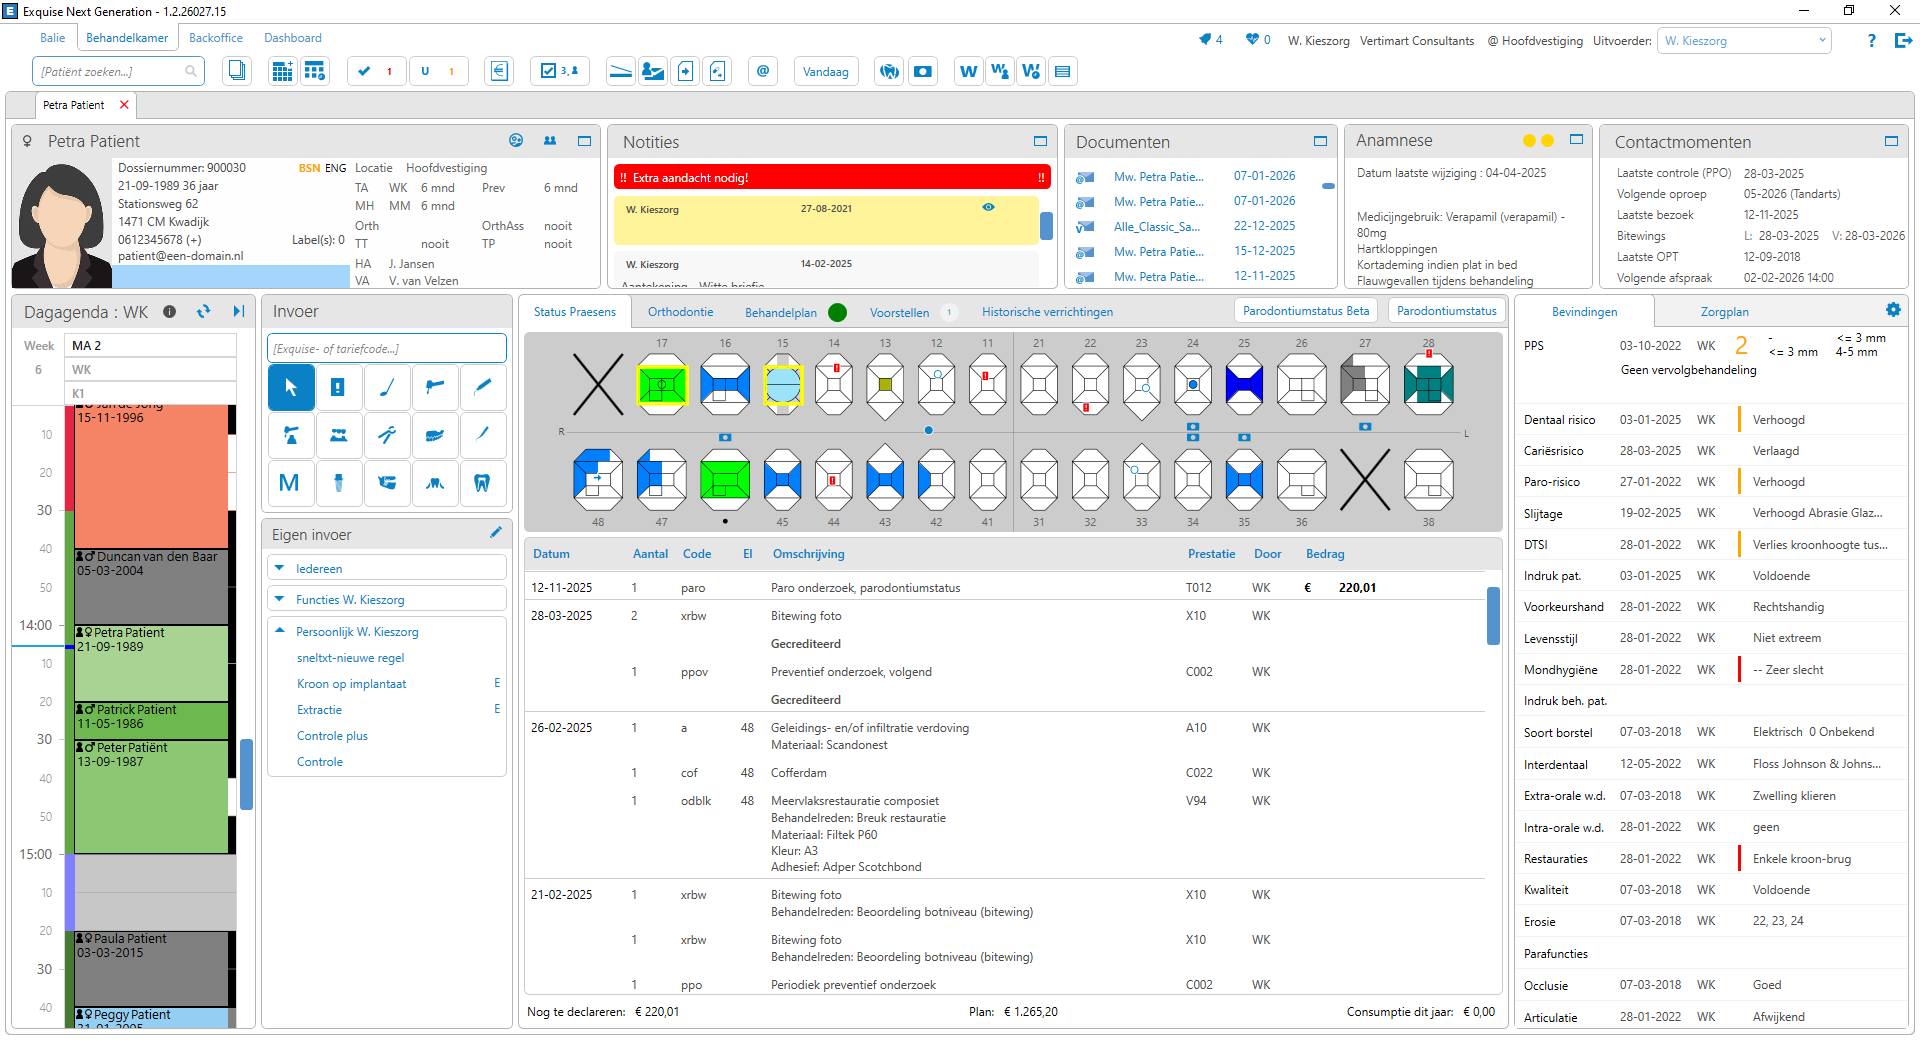The width and height of the screenshot is (1920, 1040).
Task: Open the Historische verrichtingen tab
Action: tap(1047, 312)
